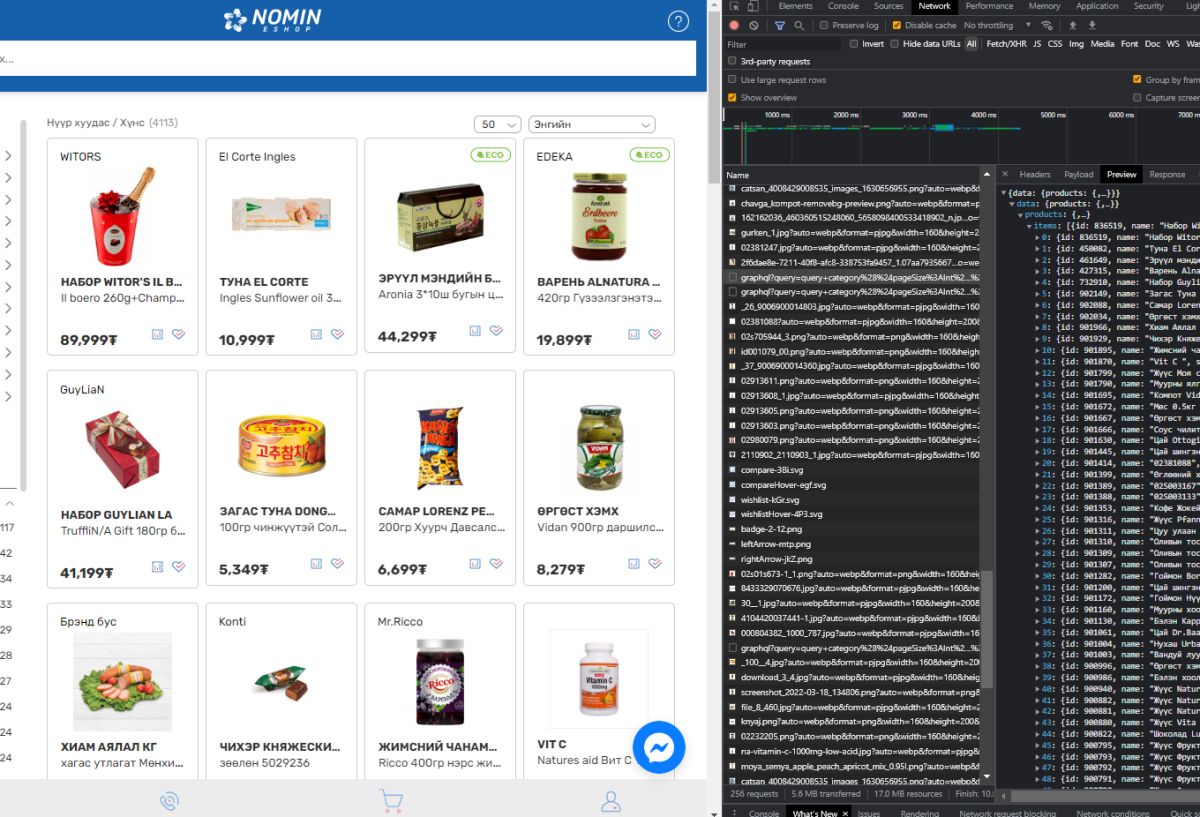
Task: Filter requests by CSS type
Action: [x=1054, y=44]
